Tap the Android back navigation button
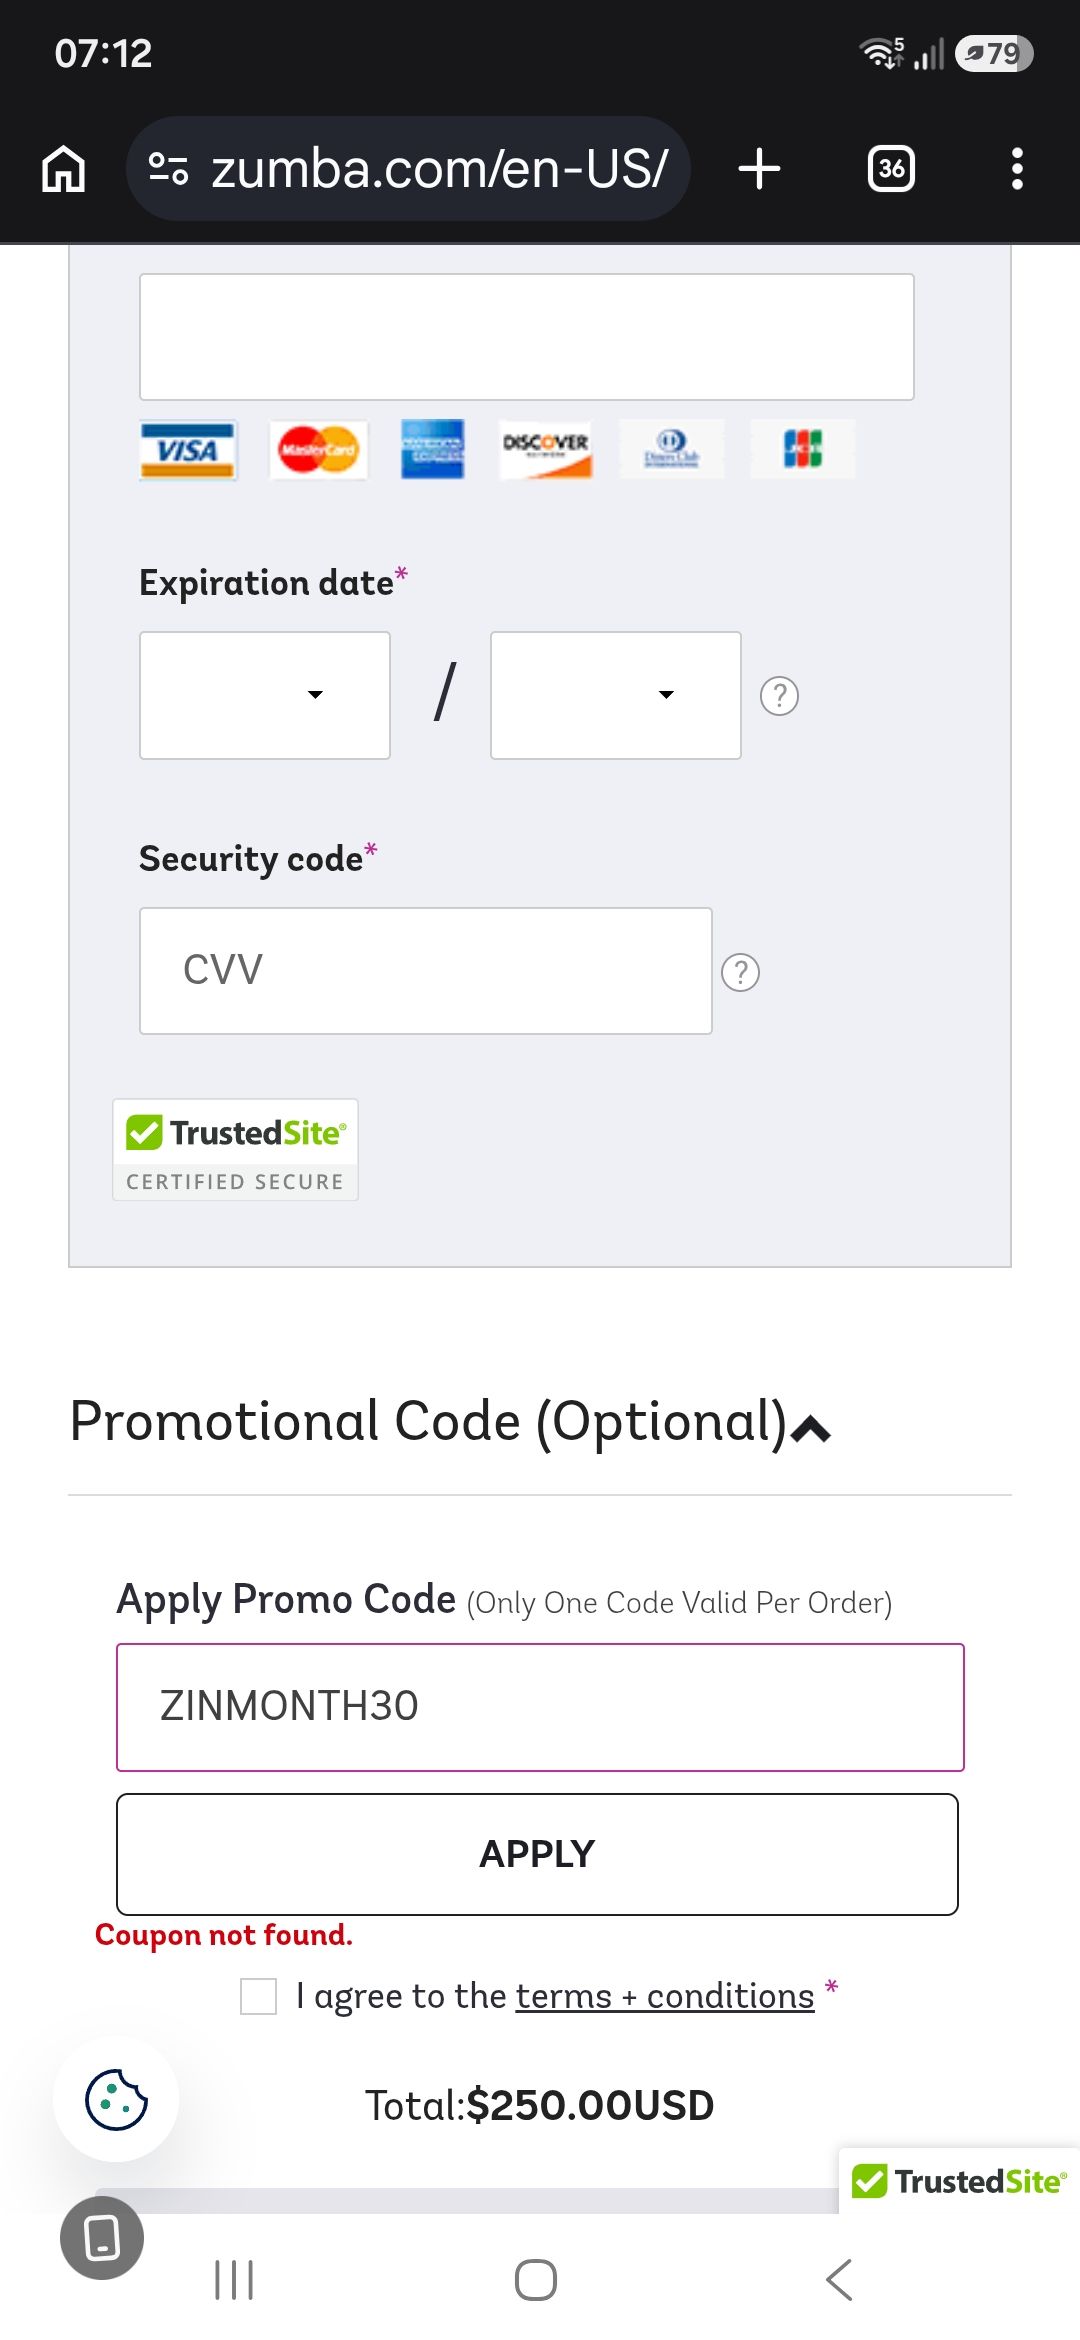 (x=839, y=2280)
